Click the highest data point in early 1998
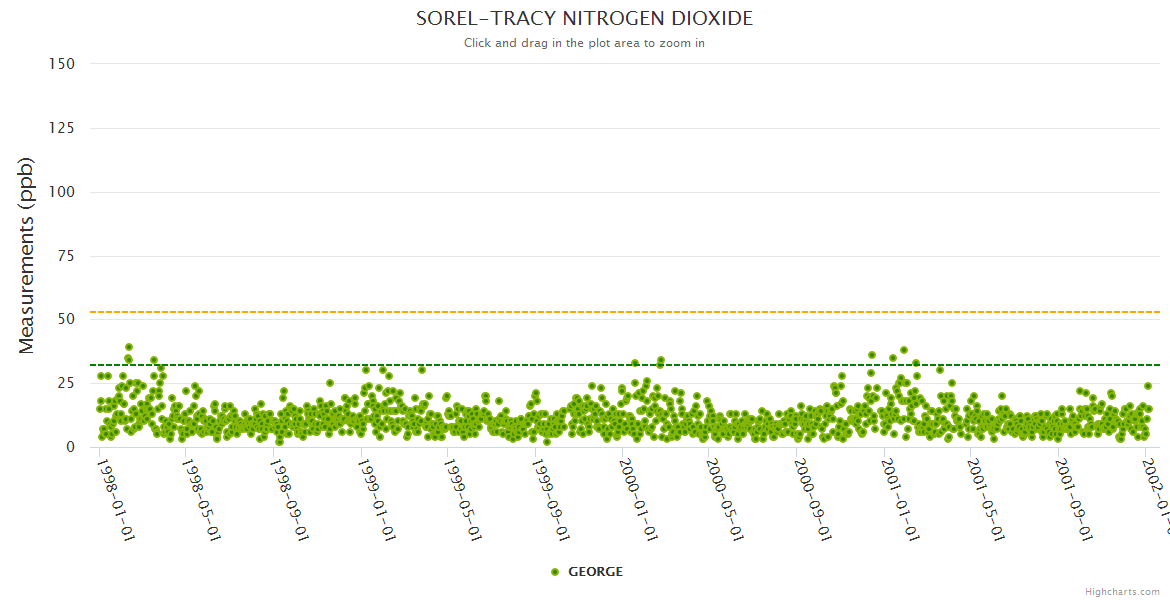1170x600 pixels. click(x=129, y=347)
